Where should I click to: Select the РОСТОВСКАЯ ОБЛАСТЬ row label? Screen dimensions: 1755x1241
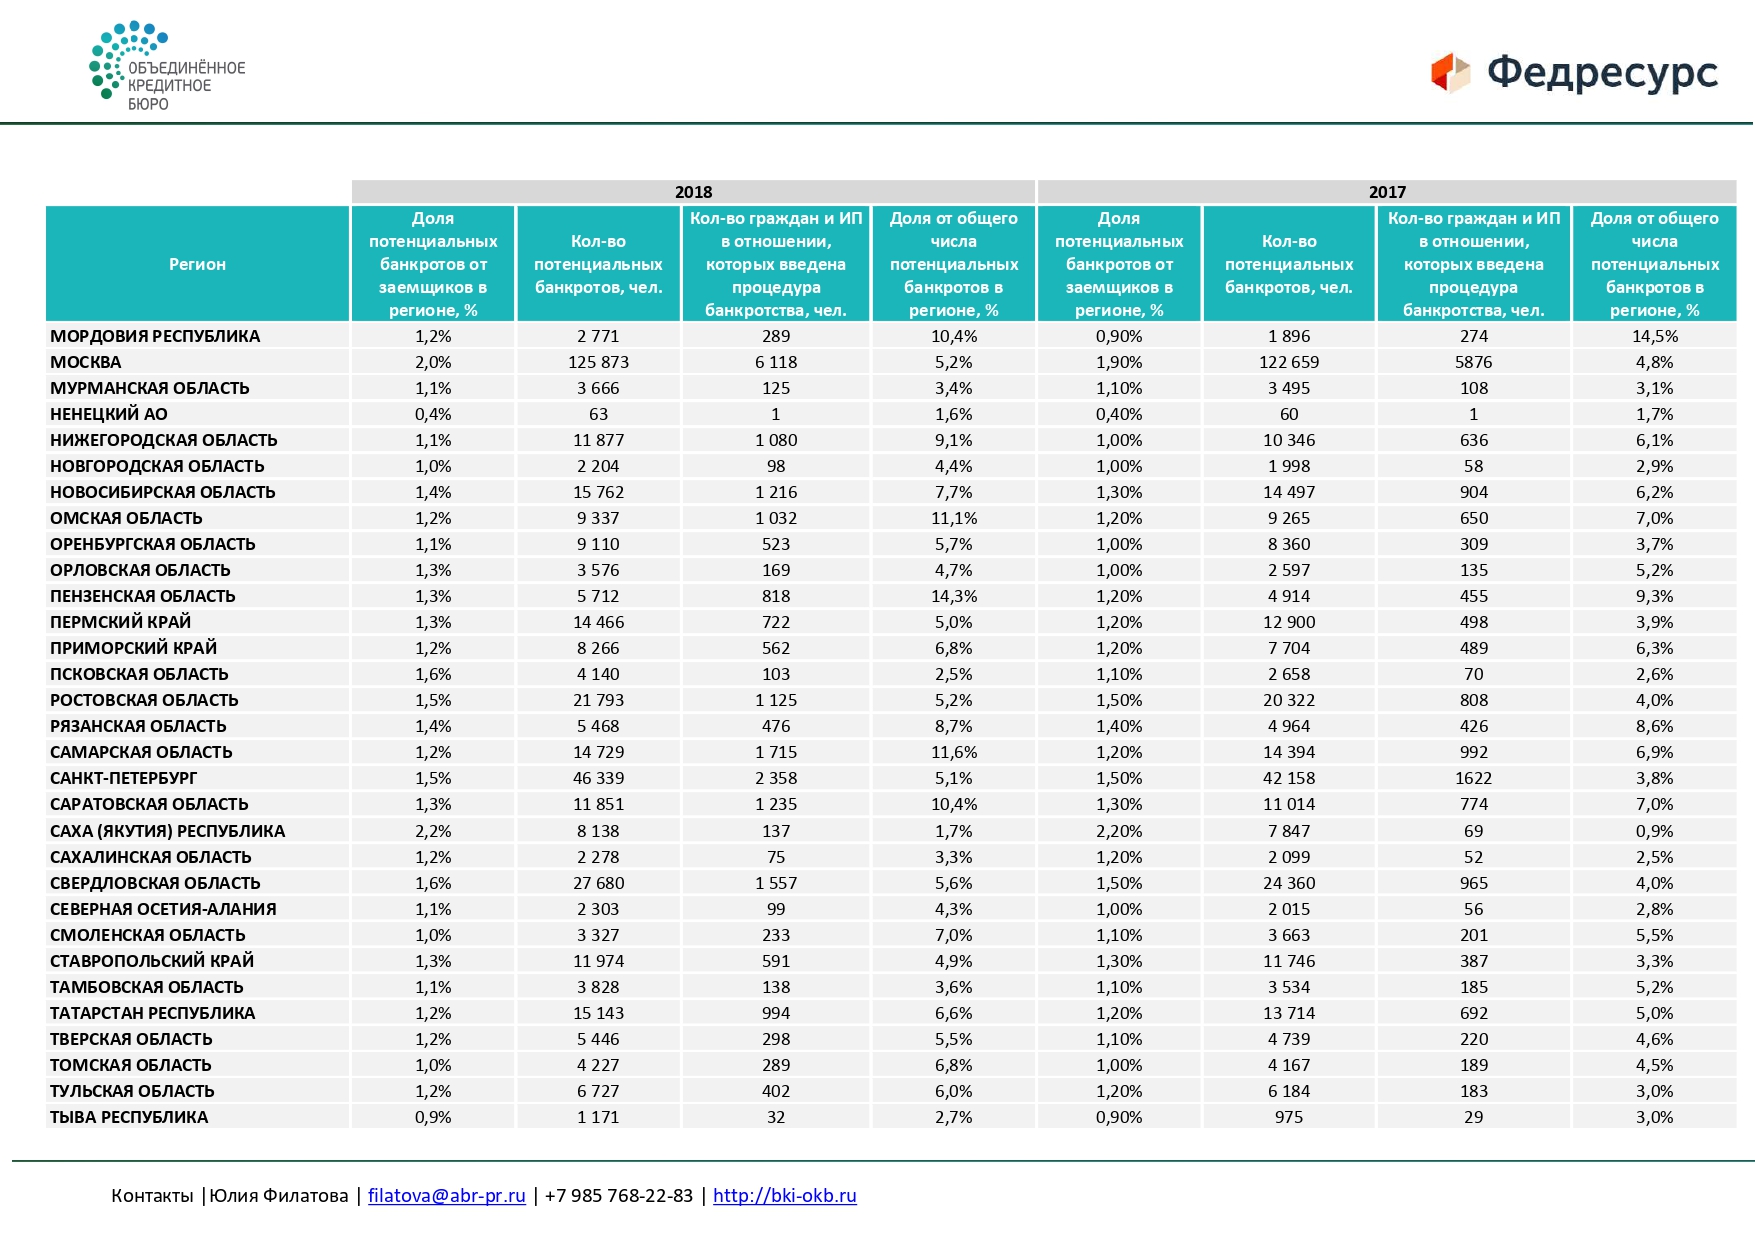(144, 700)
